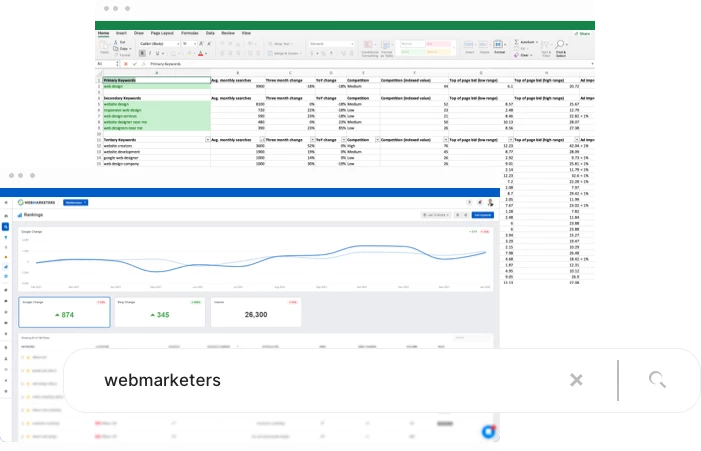Click the A1 name box in Excel
This screenshot has width=701, height=451.
(107, 64)
